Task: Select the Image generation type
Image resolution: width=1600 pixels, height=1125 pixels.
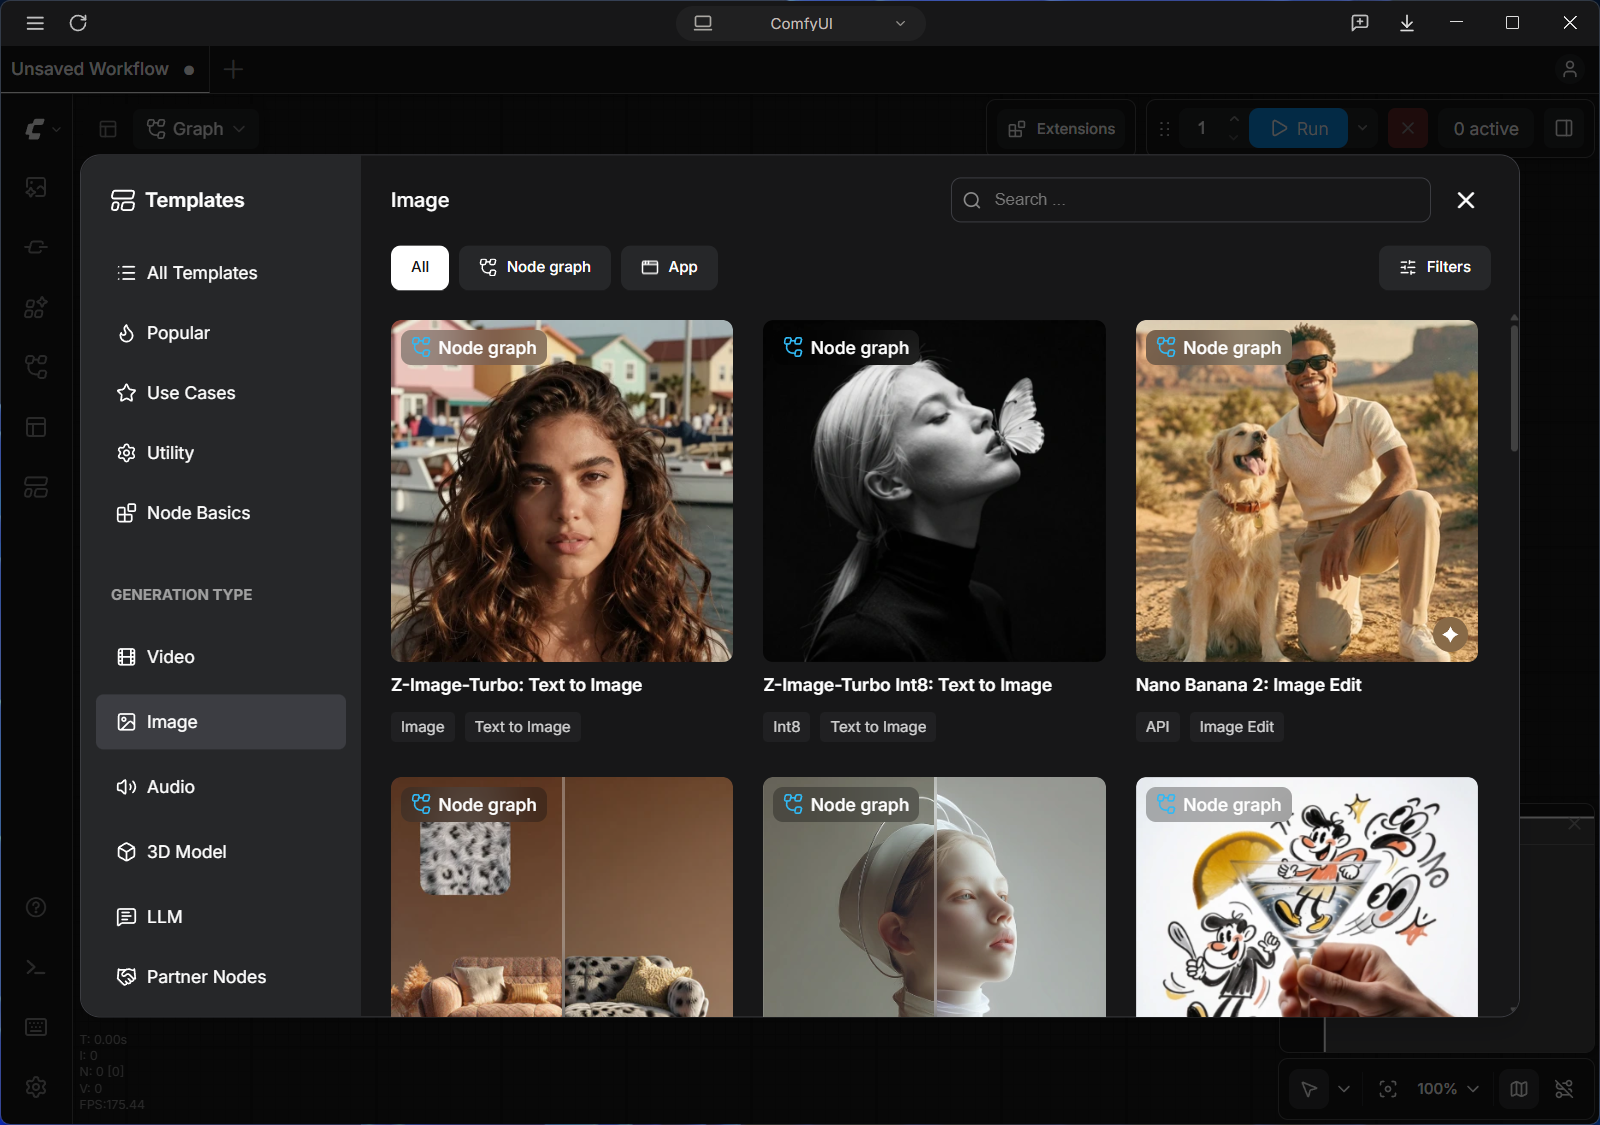Action: tap(221, 722)
